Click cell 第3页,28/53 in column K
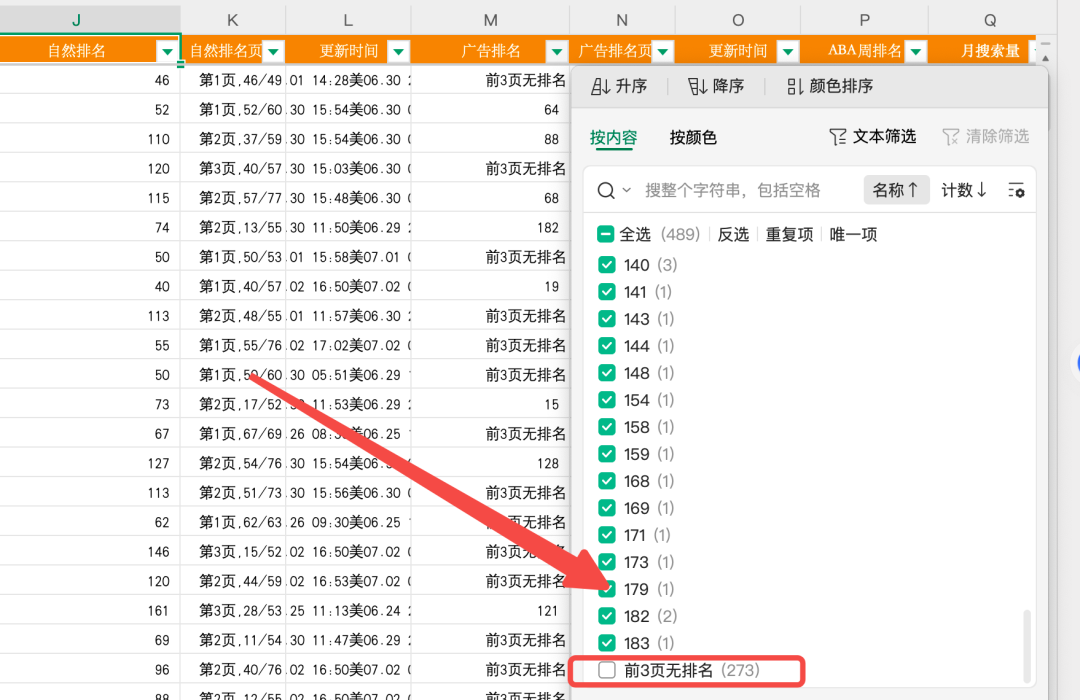Viewport: 1080px width, 700px height. click(x=233, y=610)
